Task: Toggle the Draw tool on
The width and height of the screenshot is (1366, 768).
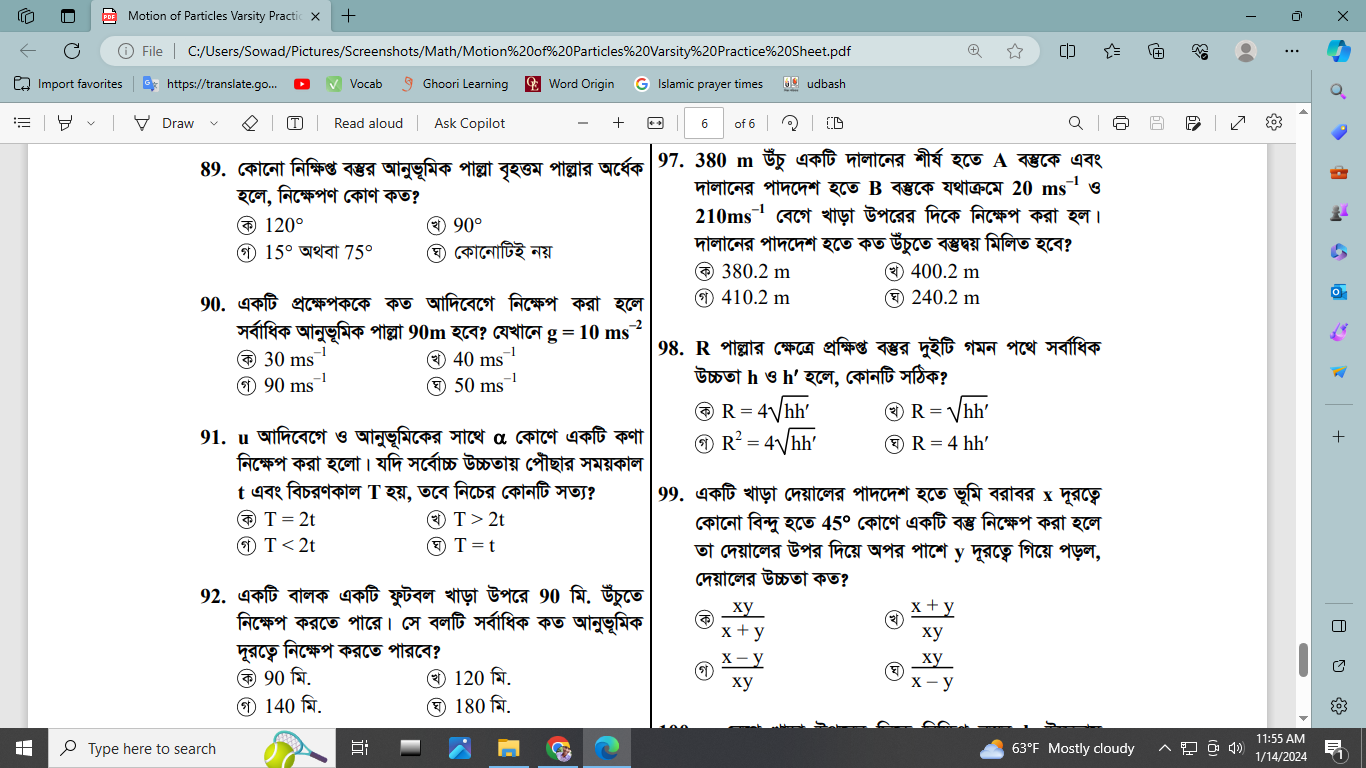Action: pos(168,123)
